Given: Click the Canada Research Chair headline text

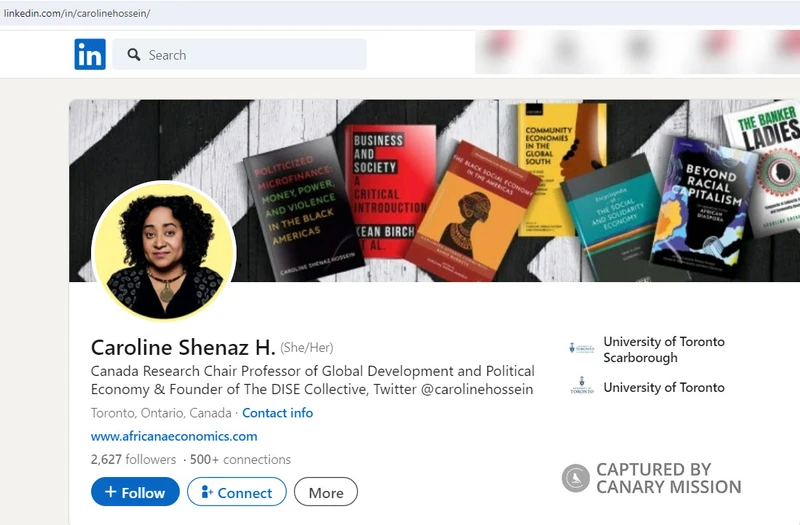Looking at the screenshot, I should tap(313, 380).
